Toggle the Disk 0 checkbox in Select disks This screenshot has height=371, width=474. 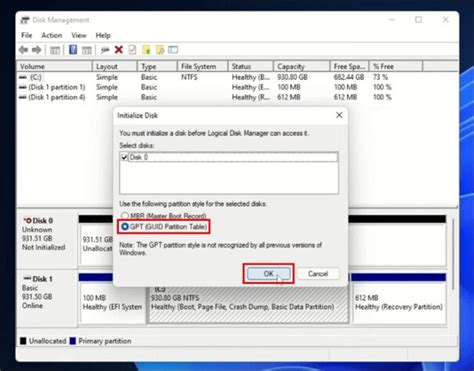[124, 157]
